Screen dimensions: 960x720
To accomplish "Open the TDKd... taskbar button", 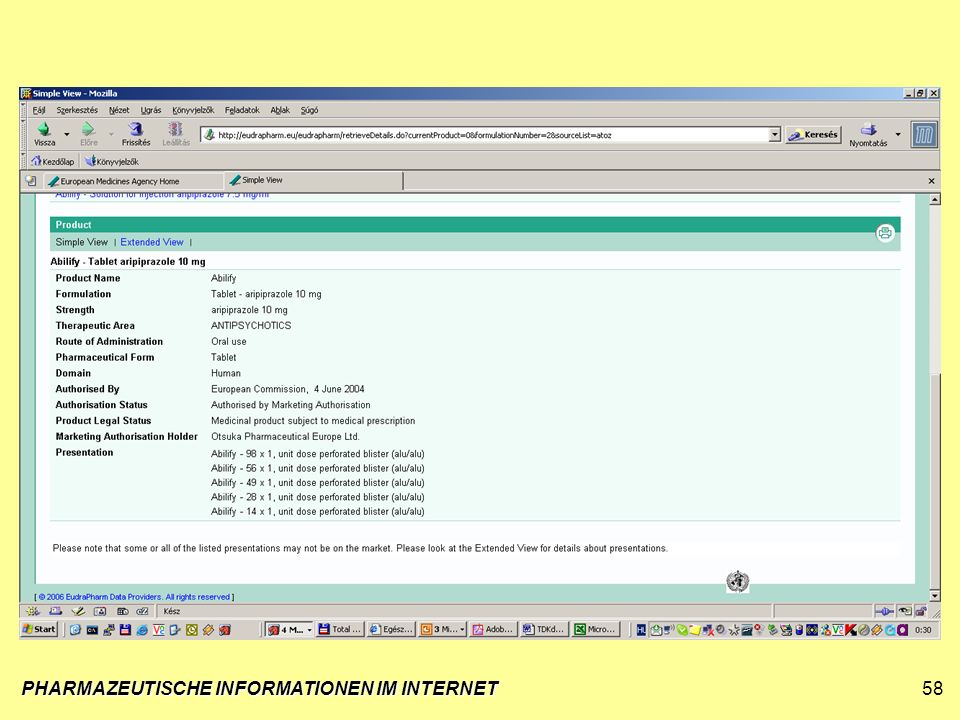I will point(544,629).
